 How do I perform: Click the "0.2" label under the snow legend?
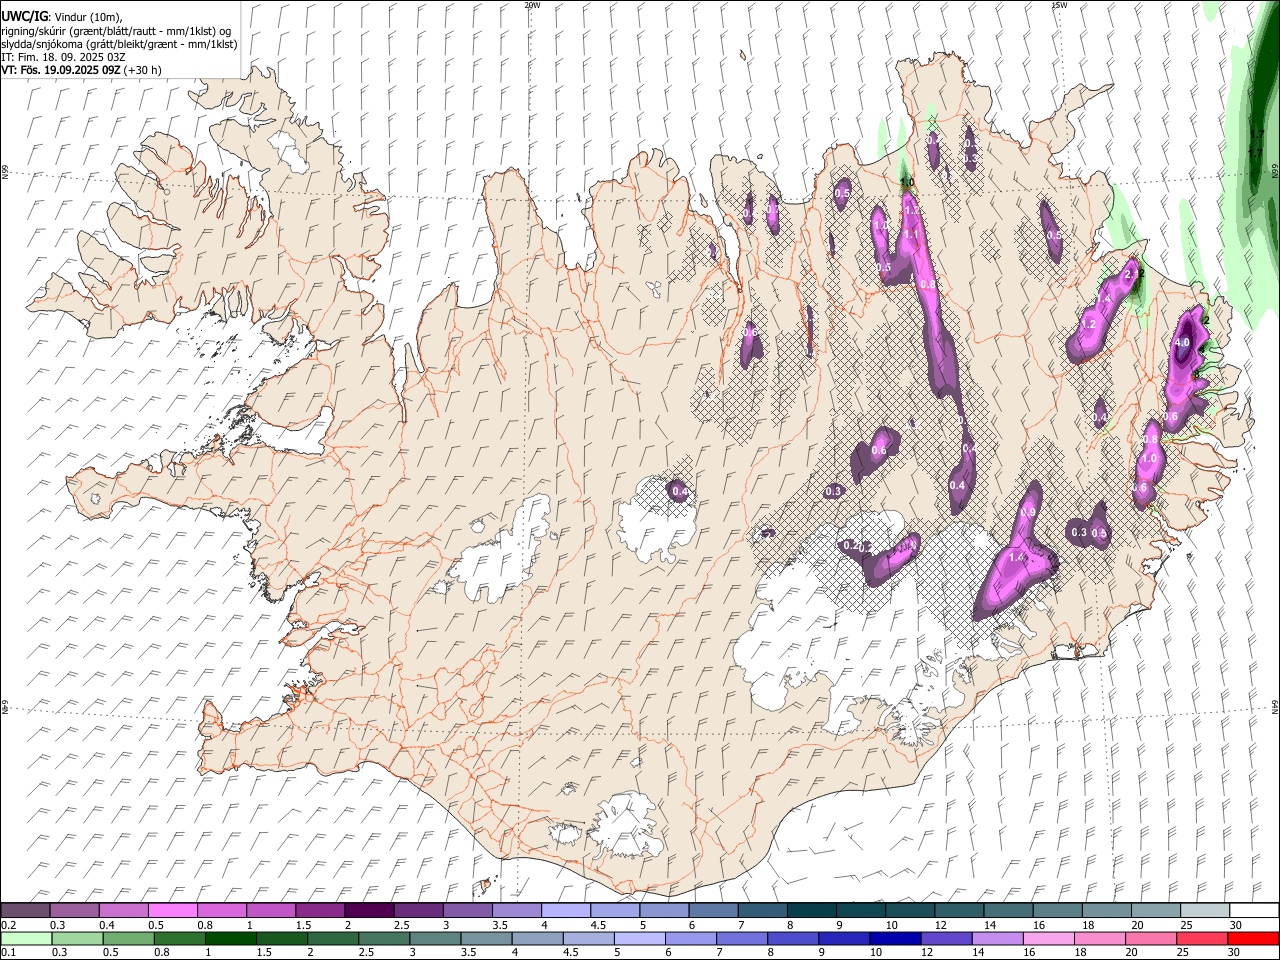click(x=9, y=925)
